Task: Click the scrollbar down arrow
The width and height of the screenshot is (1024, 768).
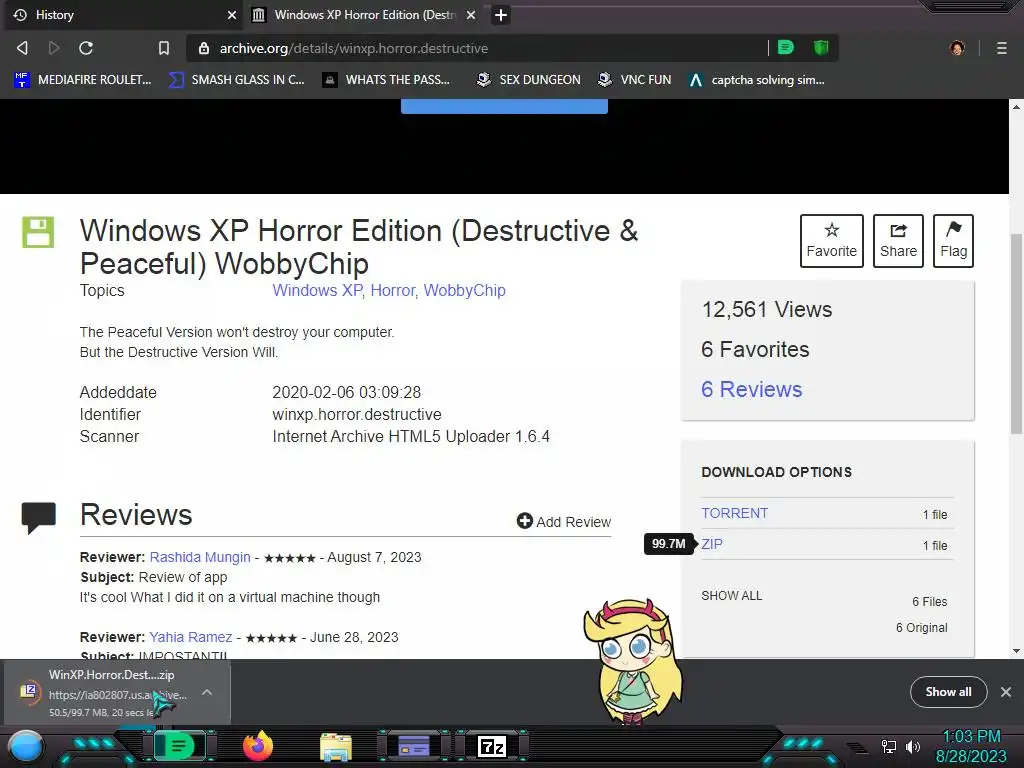Action: pyautogui.click(x=1016, y=650)
